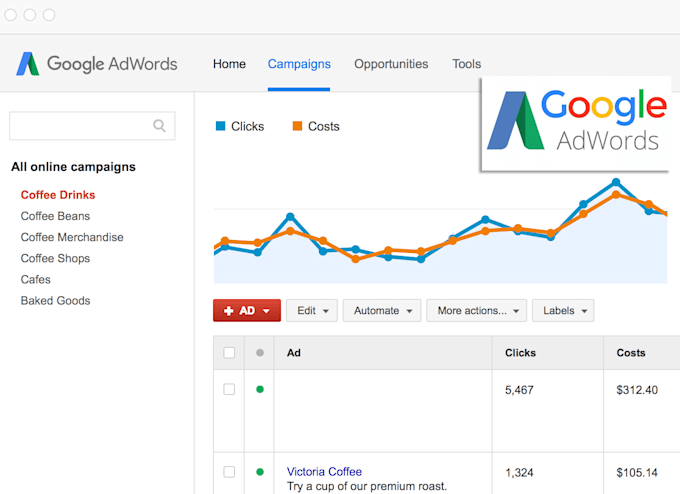The width and height of the screenshot is (680, 494).
Task: Select the Coffee Beans campaign
Action: pyautogui.click(x=55, y=216)
